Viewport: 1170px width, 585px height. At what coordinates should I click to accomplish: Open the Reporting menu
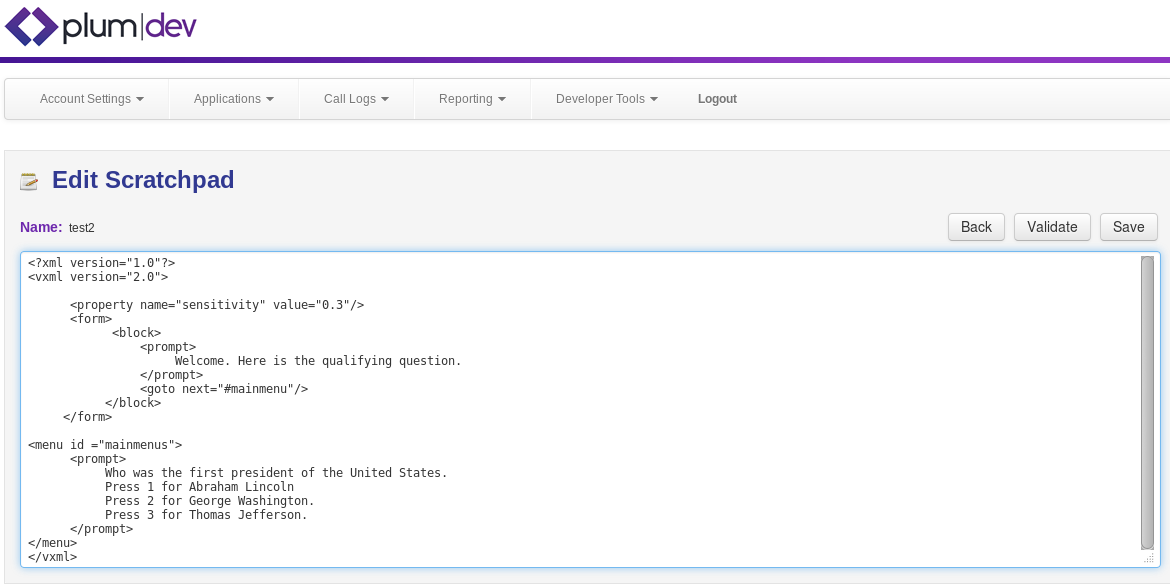click(472, 99)
